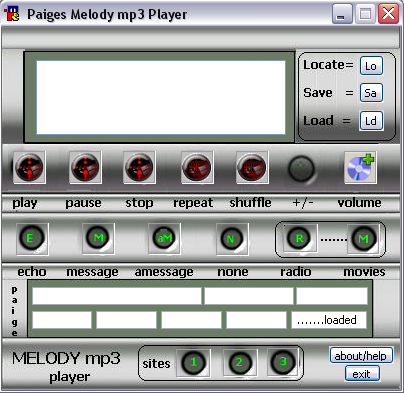
Task: Save playlist with the Sa button
Action: click(371, 93)
